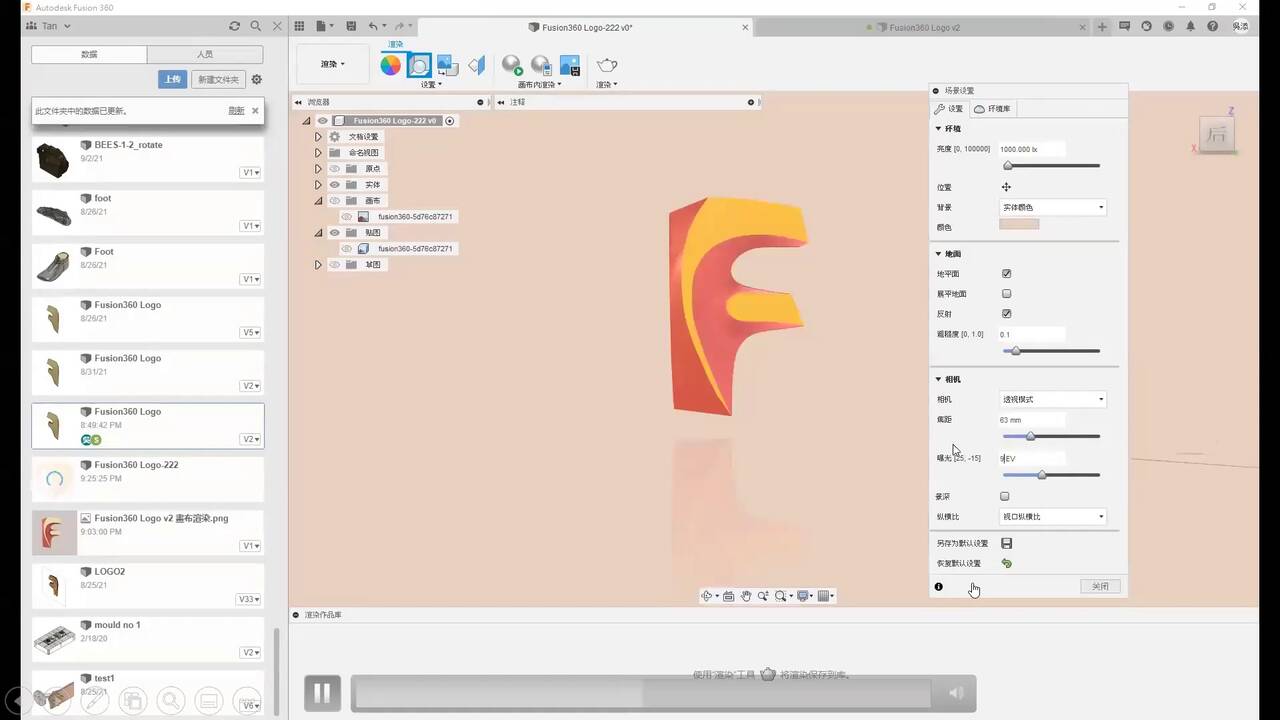Capture image with the save picture icon
The width and height of the screenshot is (1280, 720).
coord(570,65)
